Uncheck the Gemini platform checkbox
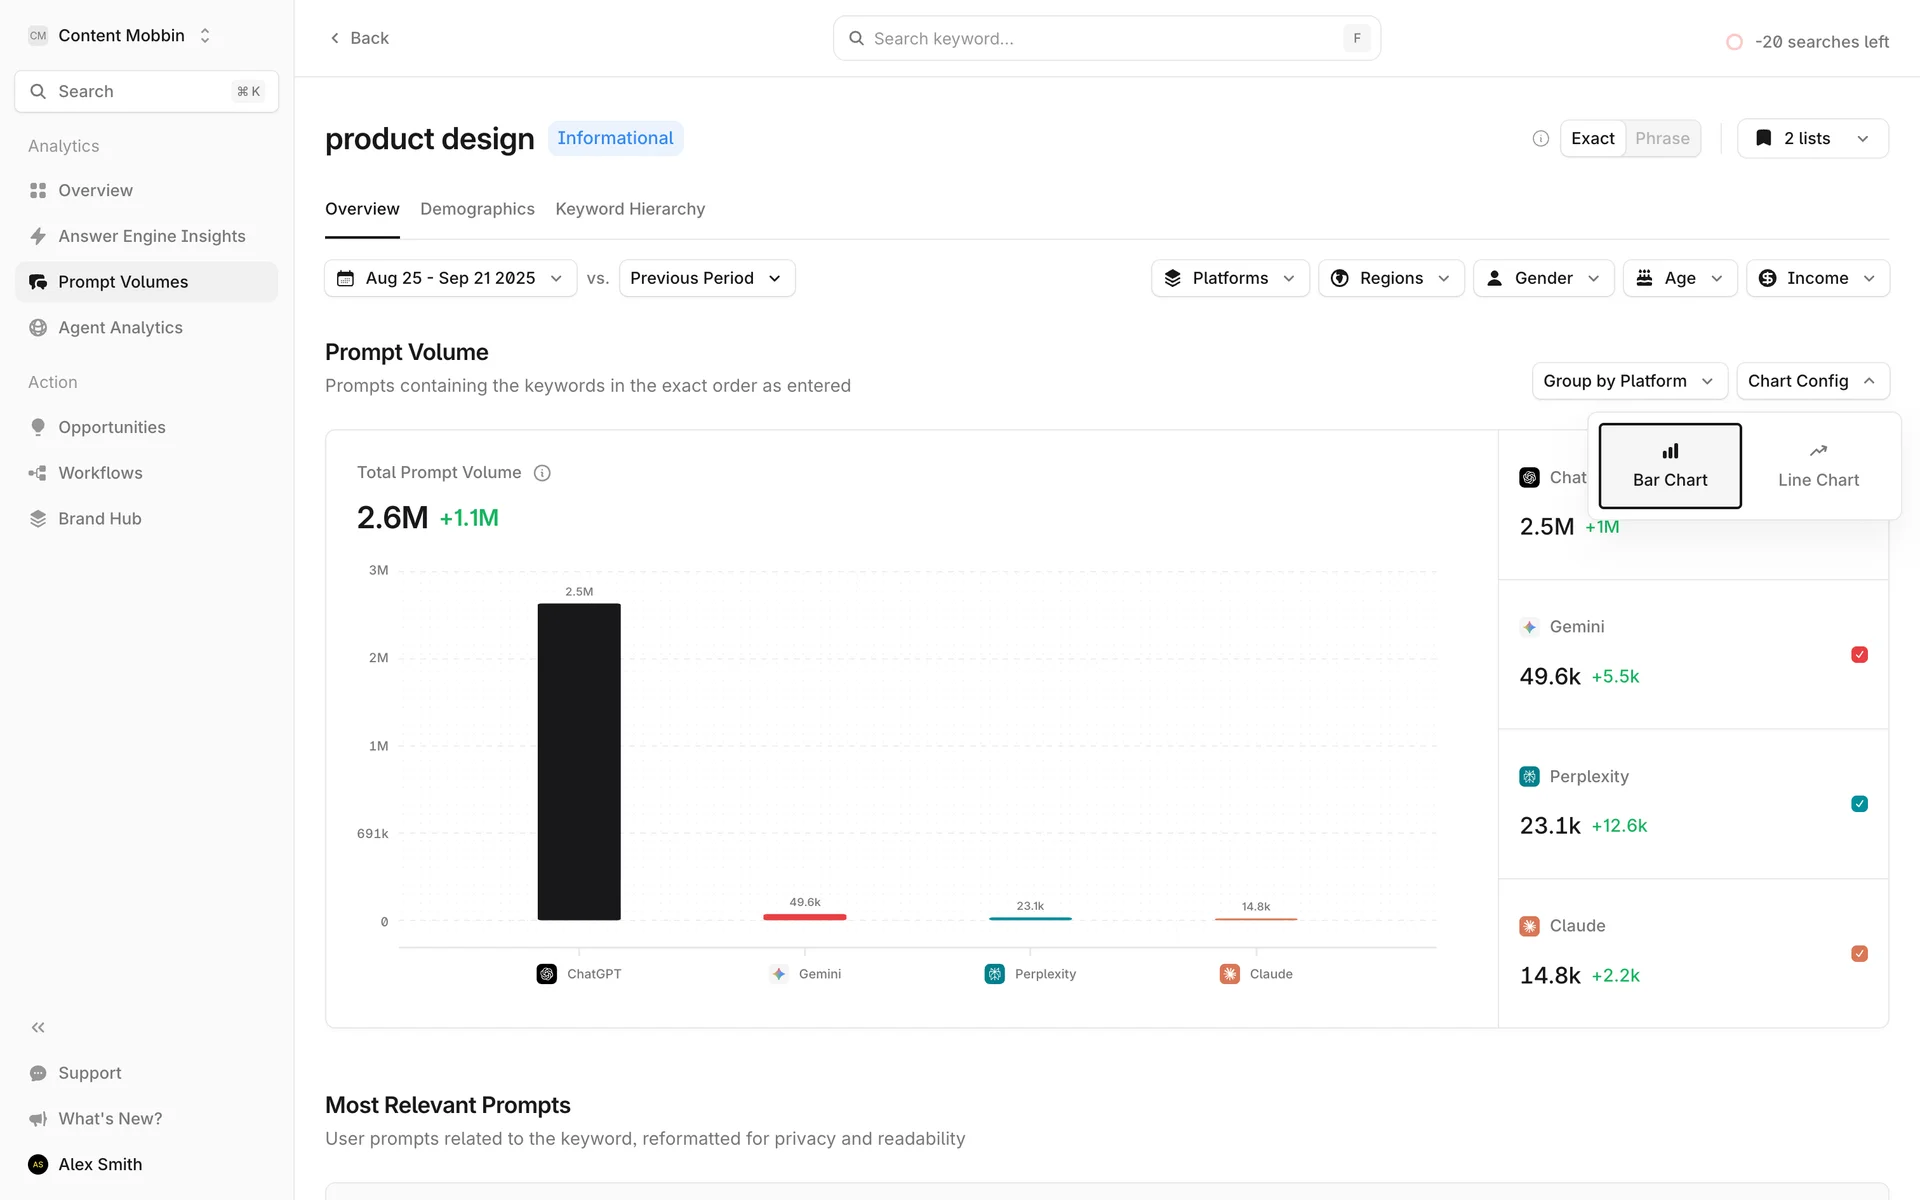Image resolution: width=1920 pixels, height=1200 pixels. [1859, 655]
